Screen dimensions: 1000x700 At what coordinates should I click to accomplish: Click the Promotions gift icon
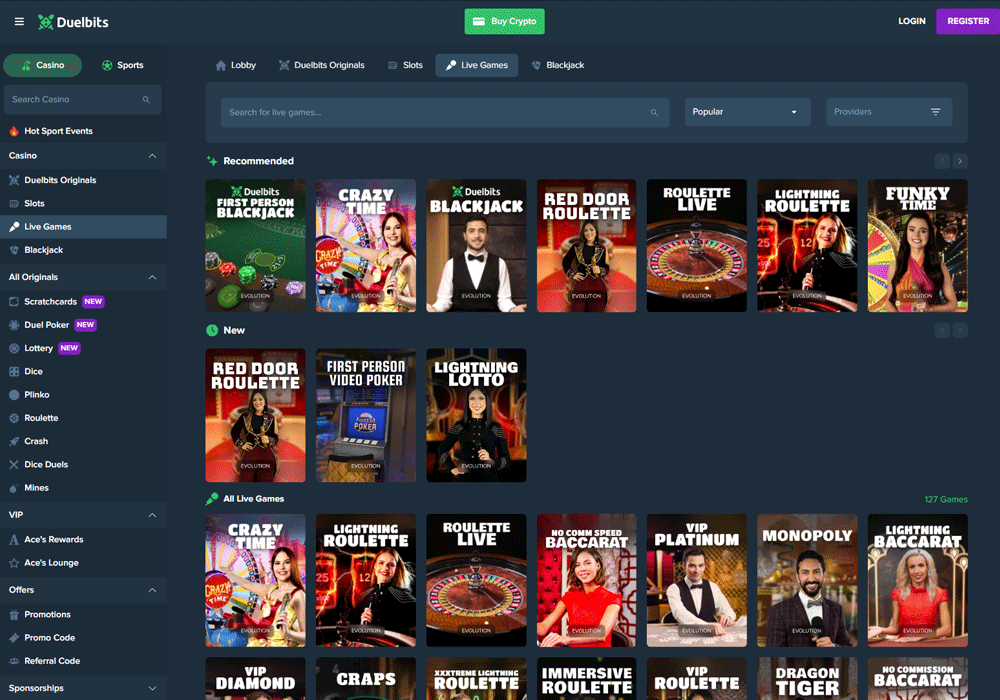(14, 615)
